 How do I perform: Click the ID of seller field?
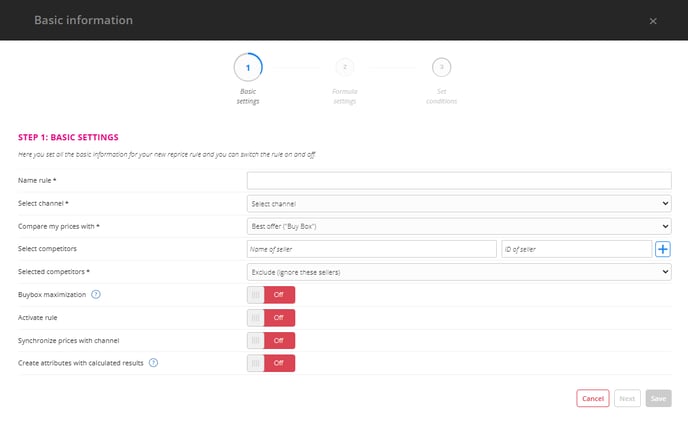577,249
